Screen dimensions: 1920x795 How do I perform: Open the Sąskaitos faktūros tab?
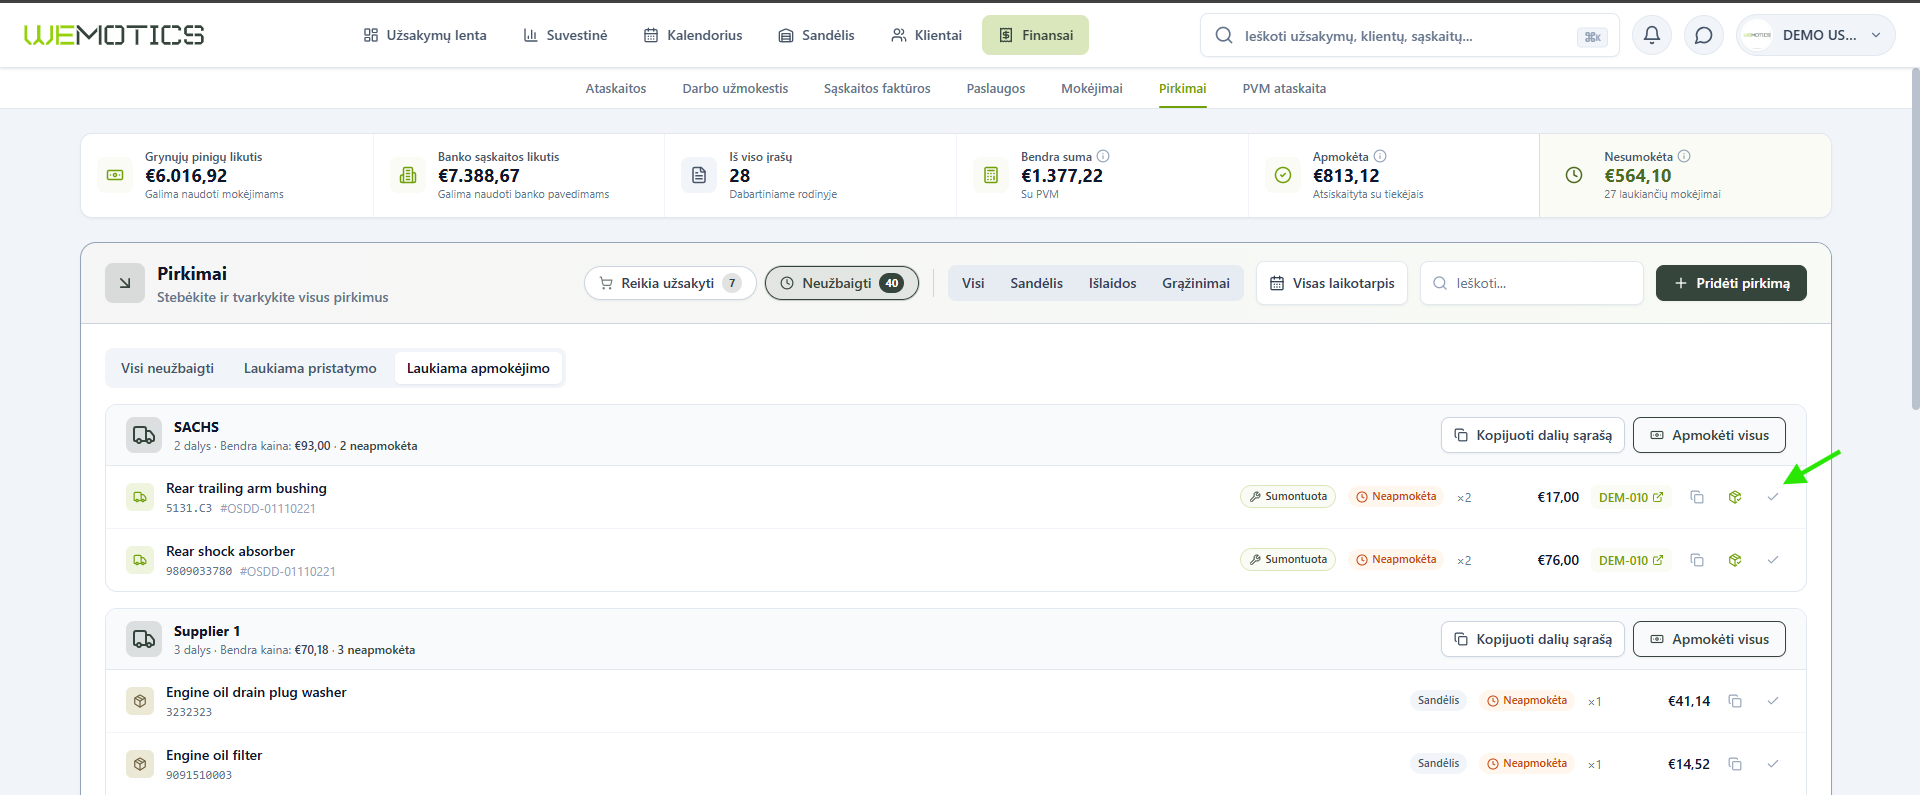pyautogui.click(x=877, y=89)
